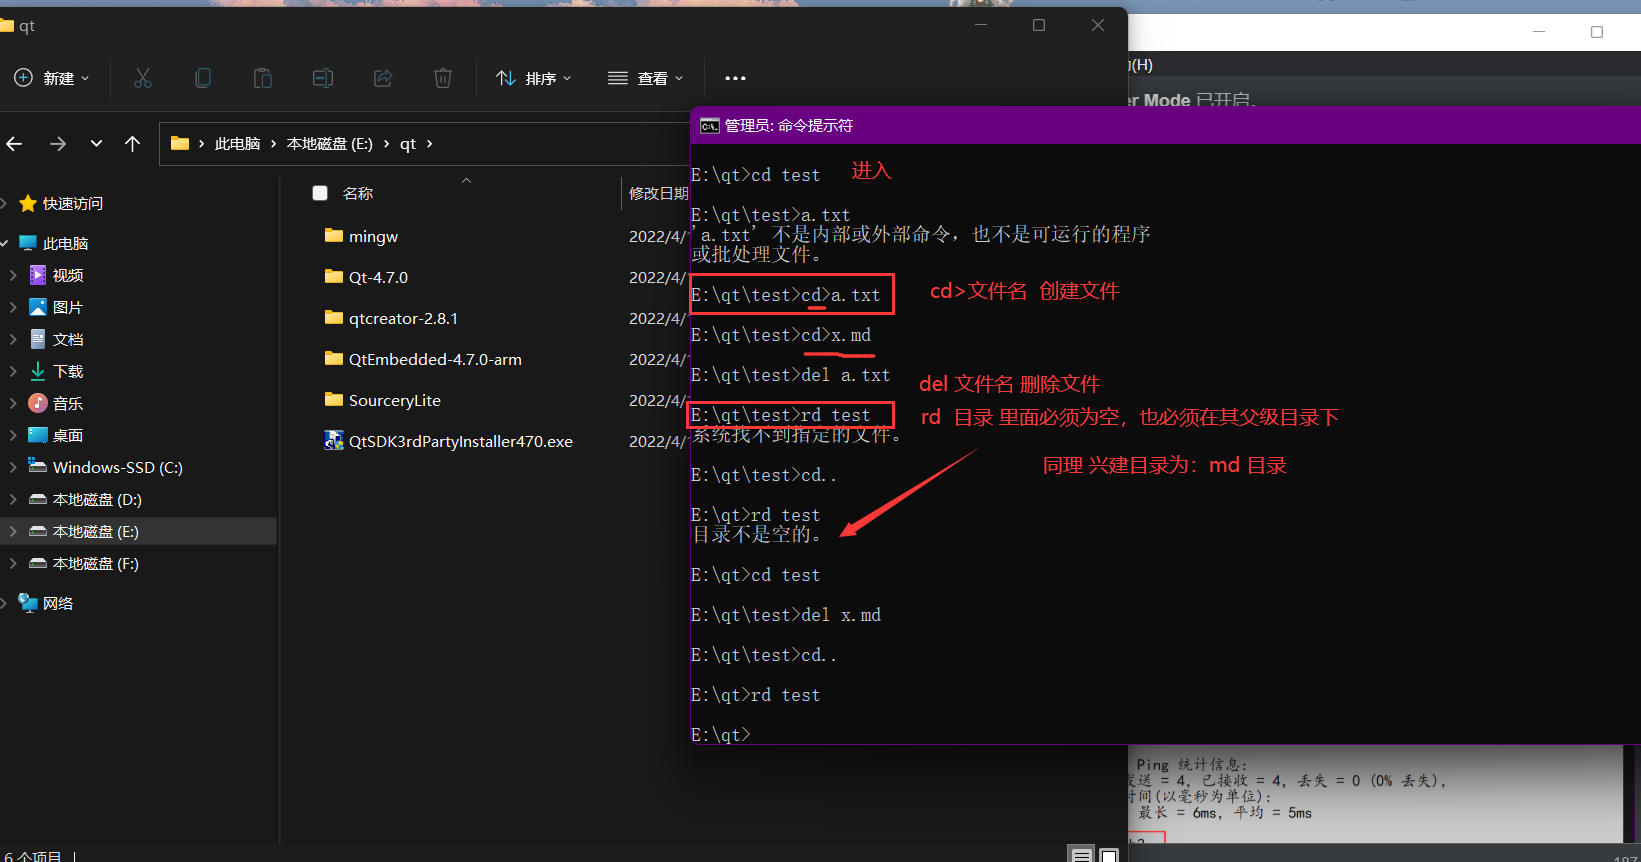Switch to large icons view via status bar

point(1109,856)
